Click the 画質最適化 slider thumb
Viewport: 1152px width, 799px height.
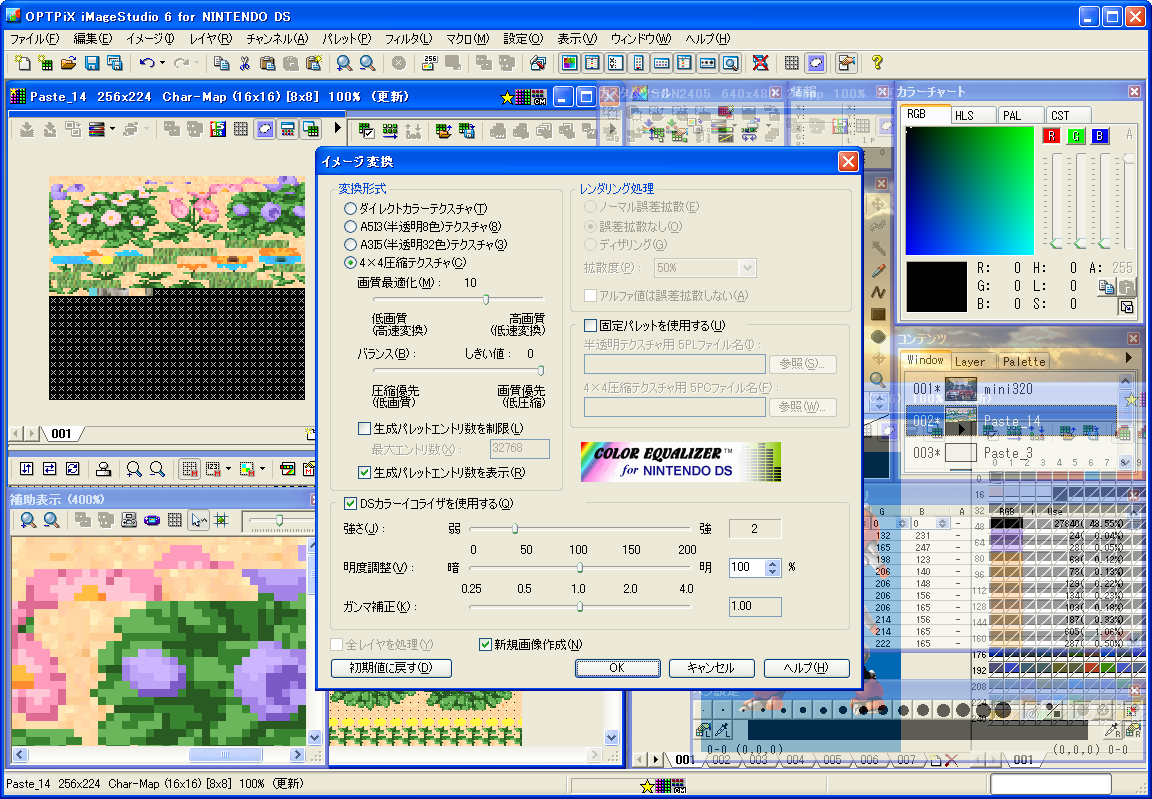[x=486, y=299]
